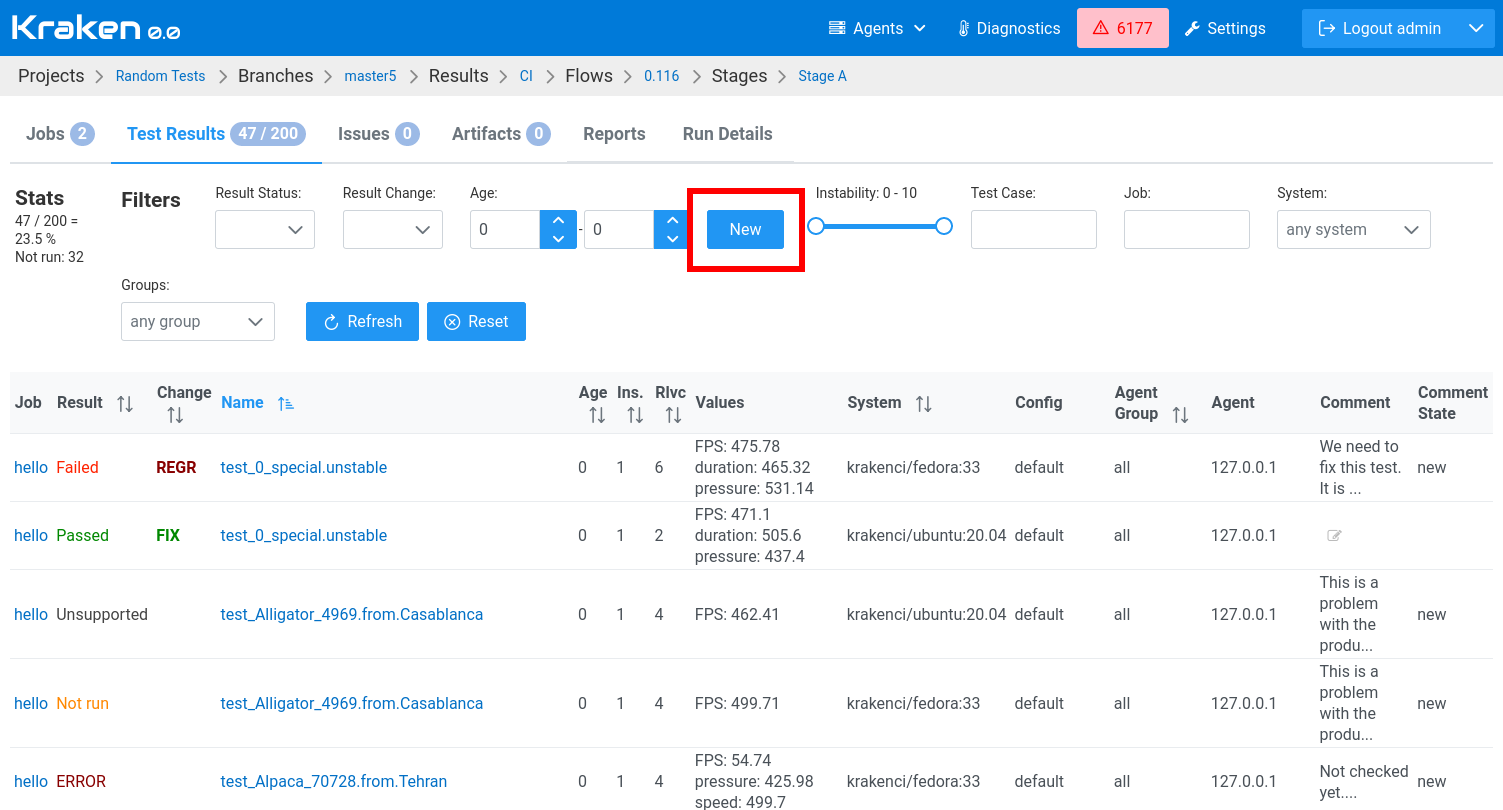
Task: Switch to the Test Results tab
Action: [216, 134]
